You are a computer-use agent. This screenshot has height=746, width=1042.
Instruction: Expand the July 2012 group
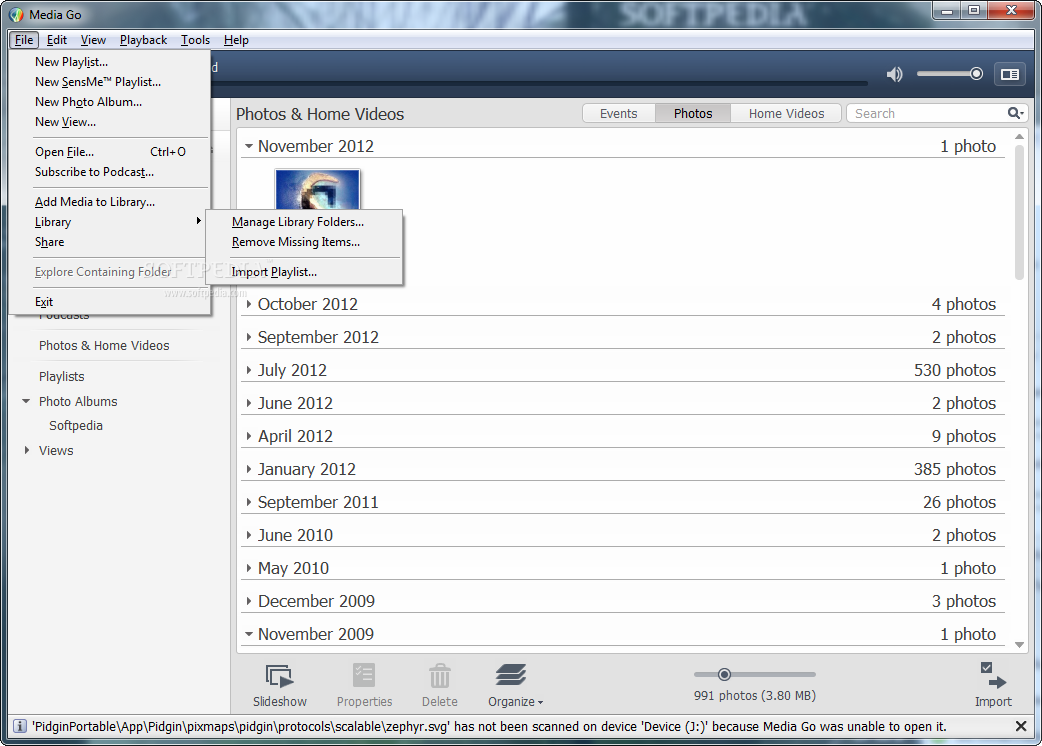(x=249, y=370)
